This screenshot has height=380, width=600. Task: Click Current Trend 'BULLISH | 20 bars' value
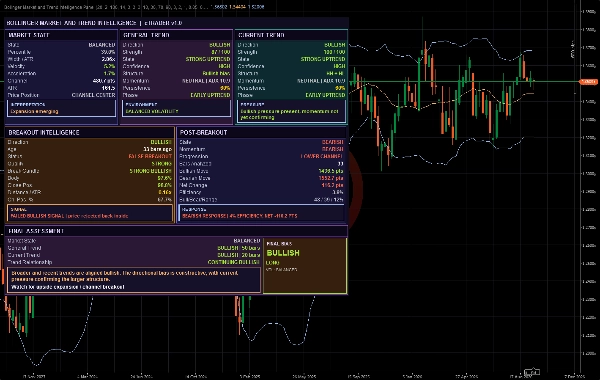point(239,255)
